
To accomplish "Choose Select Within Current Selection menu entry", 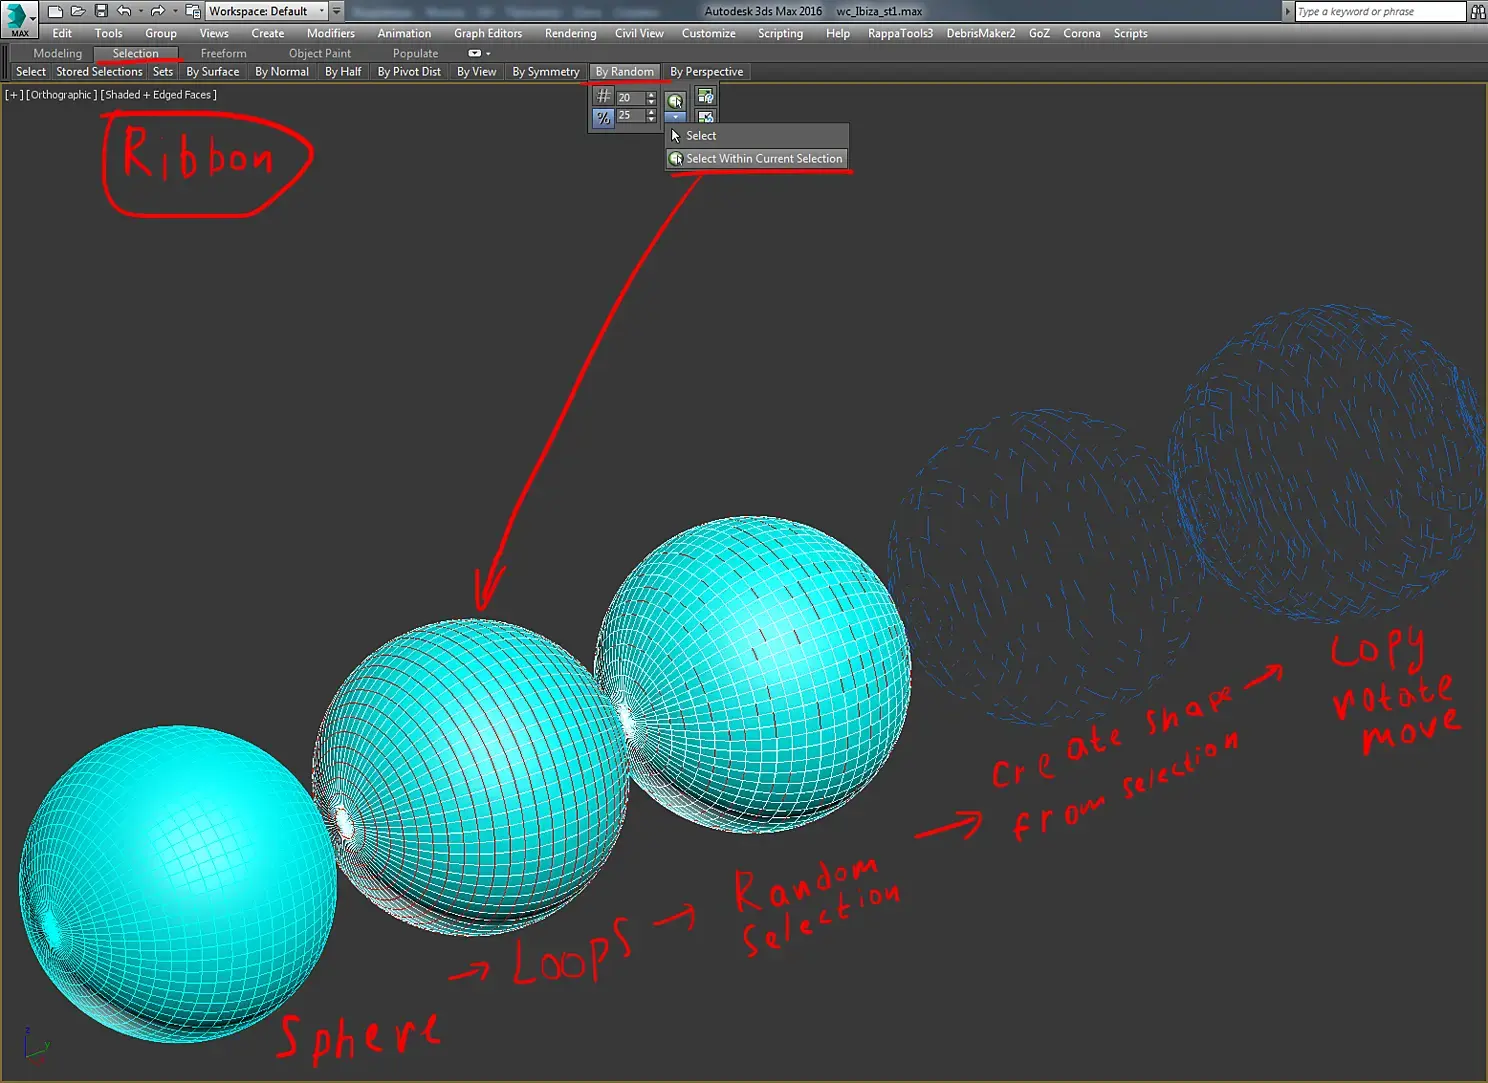I will point(757,159).
